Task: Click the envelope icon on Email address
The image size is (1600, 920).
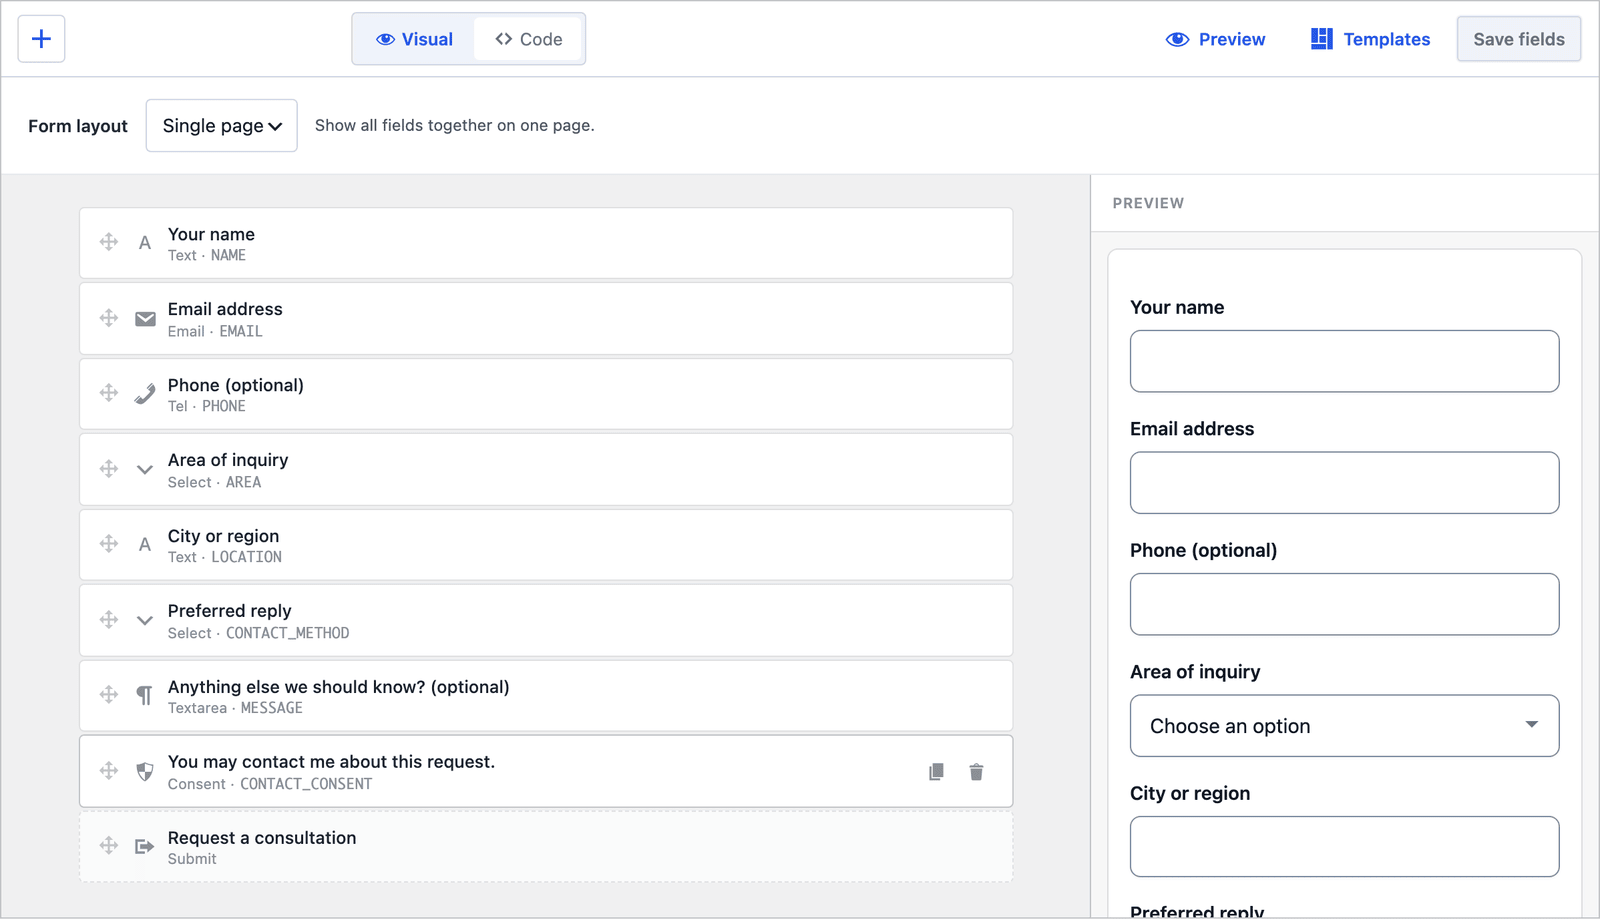Action: tap(145, 319)
